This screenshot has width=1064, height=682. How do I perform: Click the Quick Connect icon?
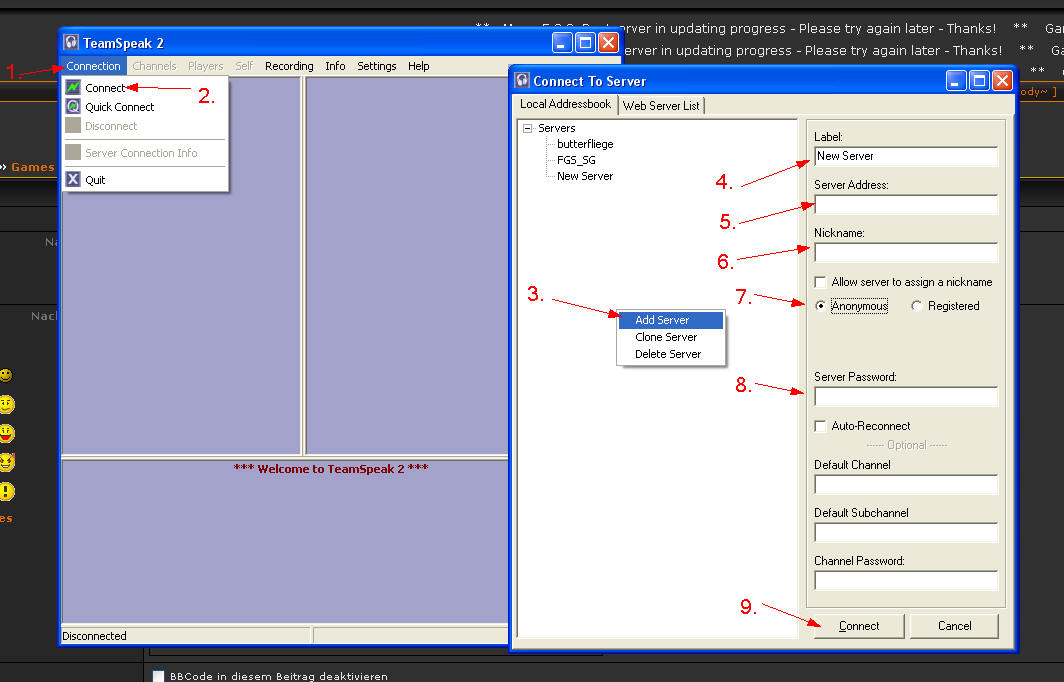tap(73, 107)
